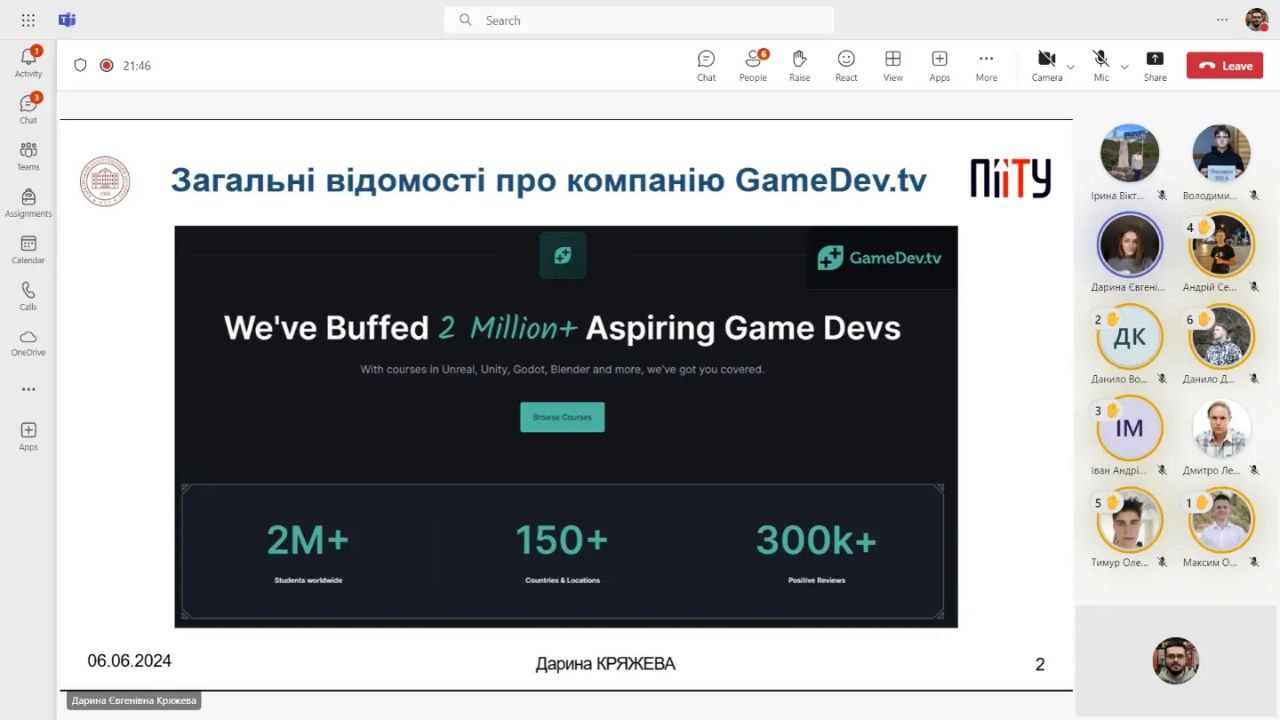Open the React emoji menu
The height and width of the screenshot is (720, 1280).
(x=846, y=65)
